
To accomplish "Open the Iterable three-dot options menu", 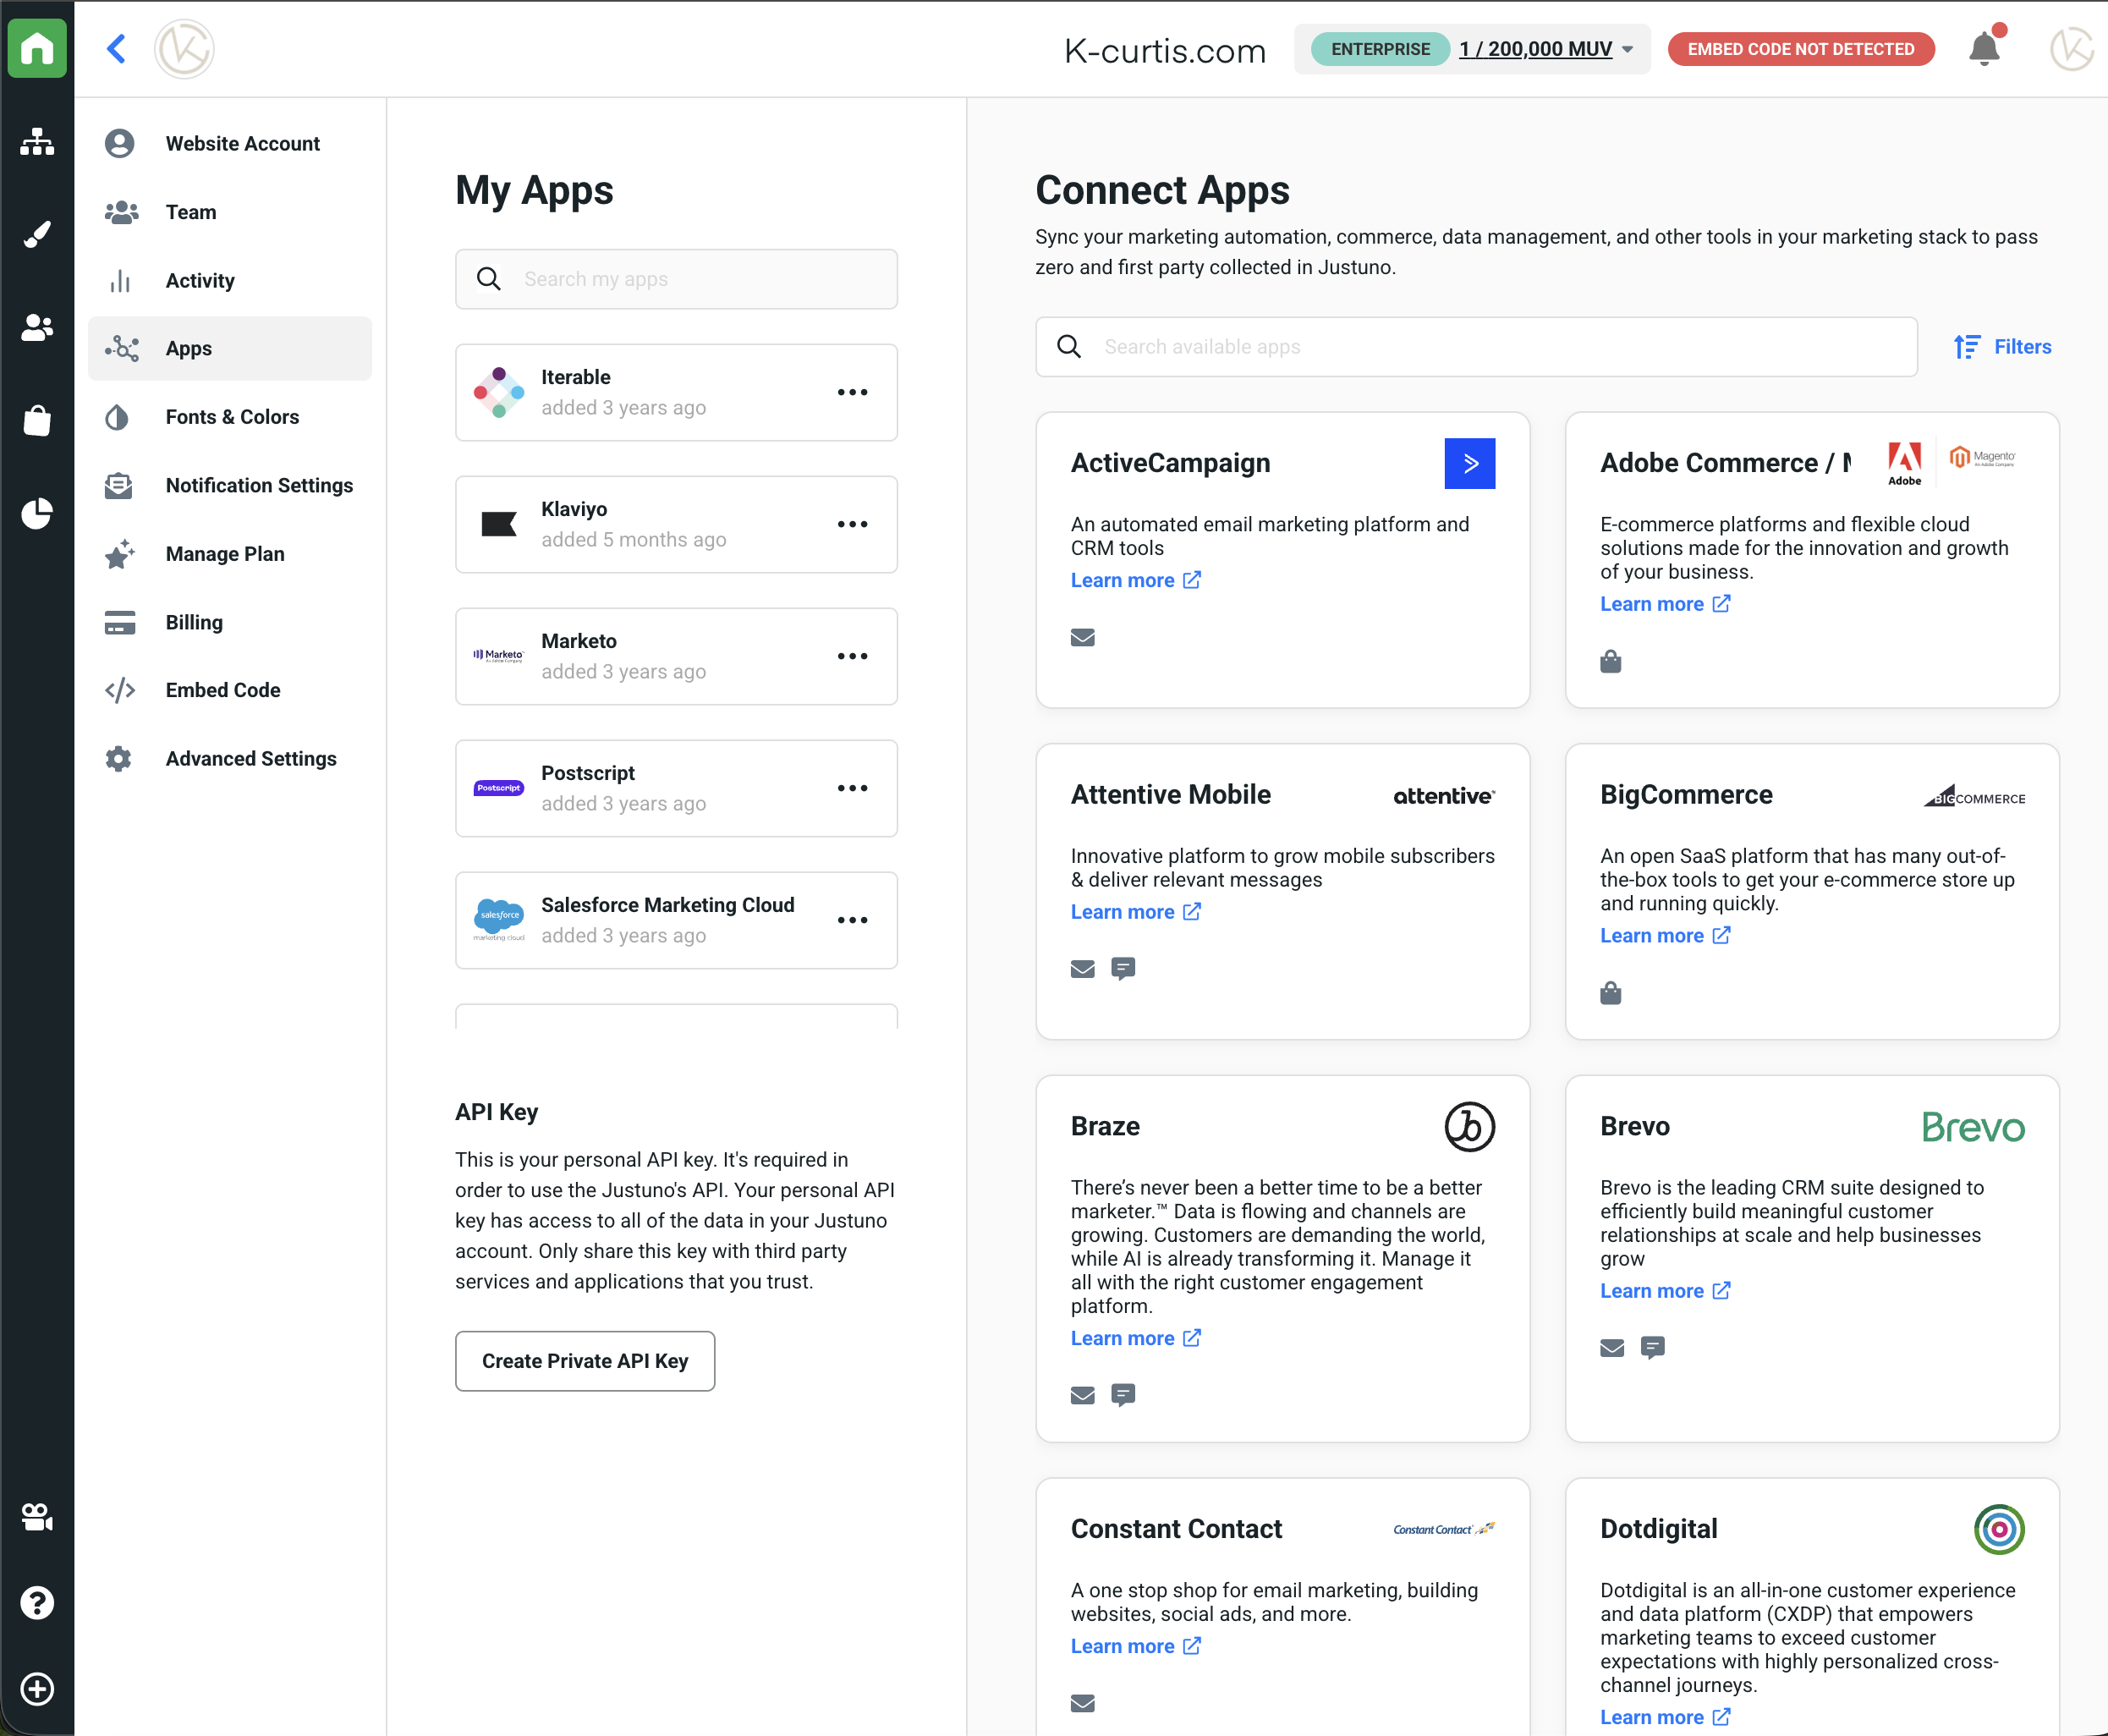I will 853,392.
